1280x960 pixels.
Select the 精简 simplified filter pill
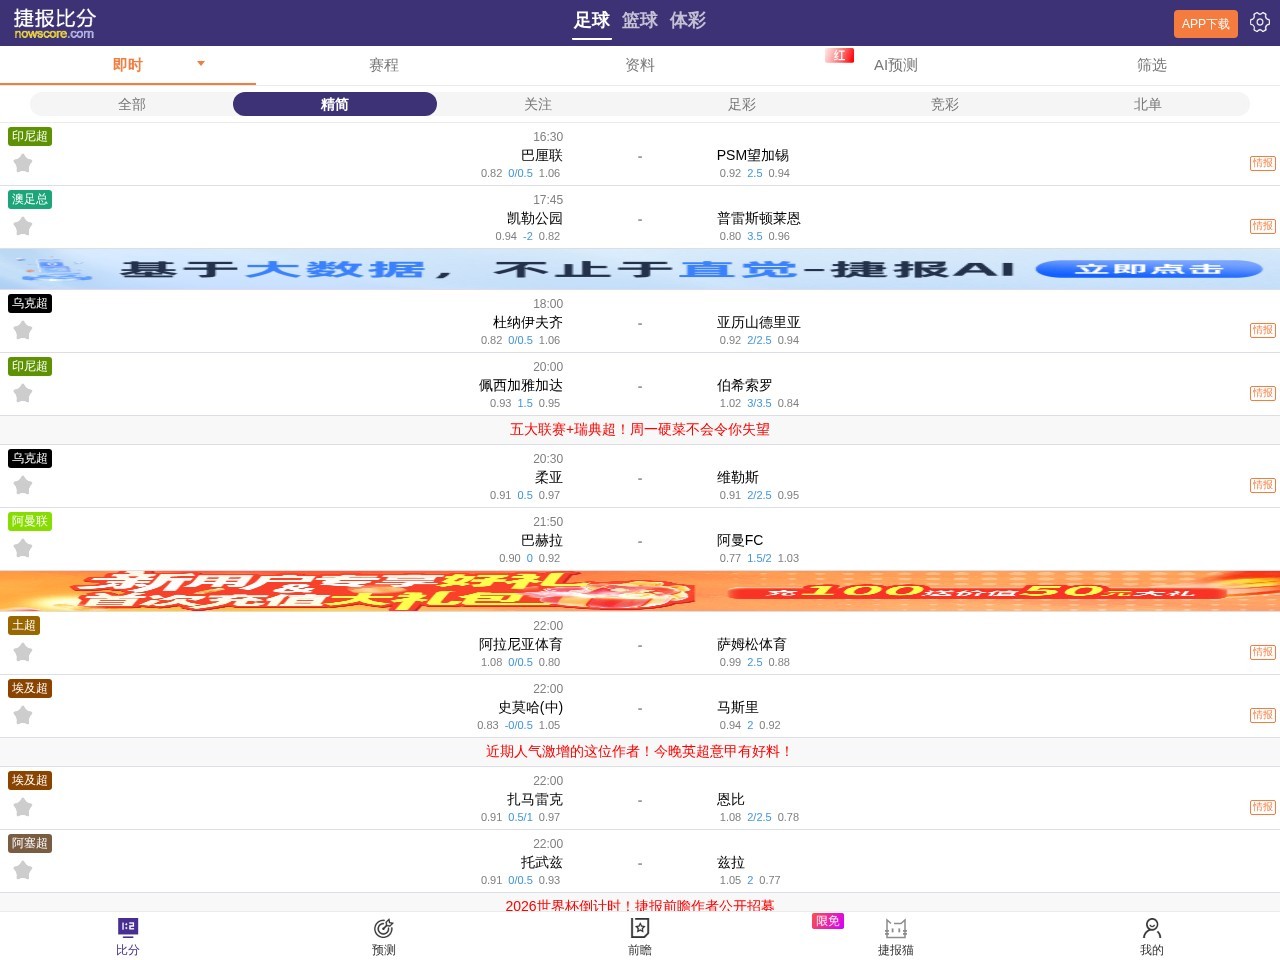tap(334, 103)
